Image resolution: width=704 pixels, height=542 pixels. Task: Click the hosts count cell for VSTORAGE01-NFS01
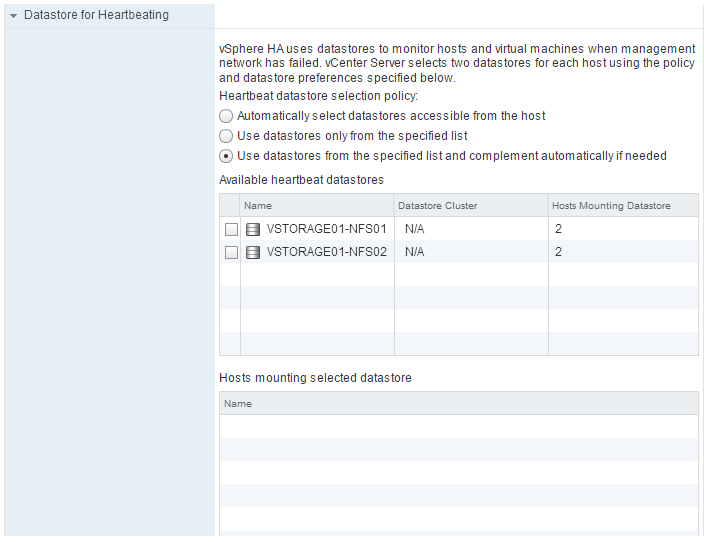coord(559,229)
